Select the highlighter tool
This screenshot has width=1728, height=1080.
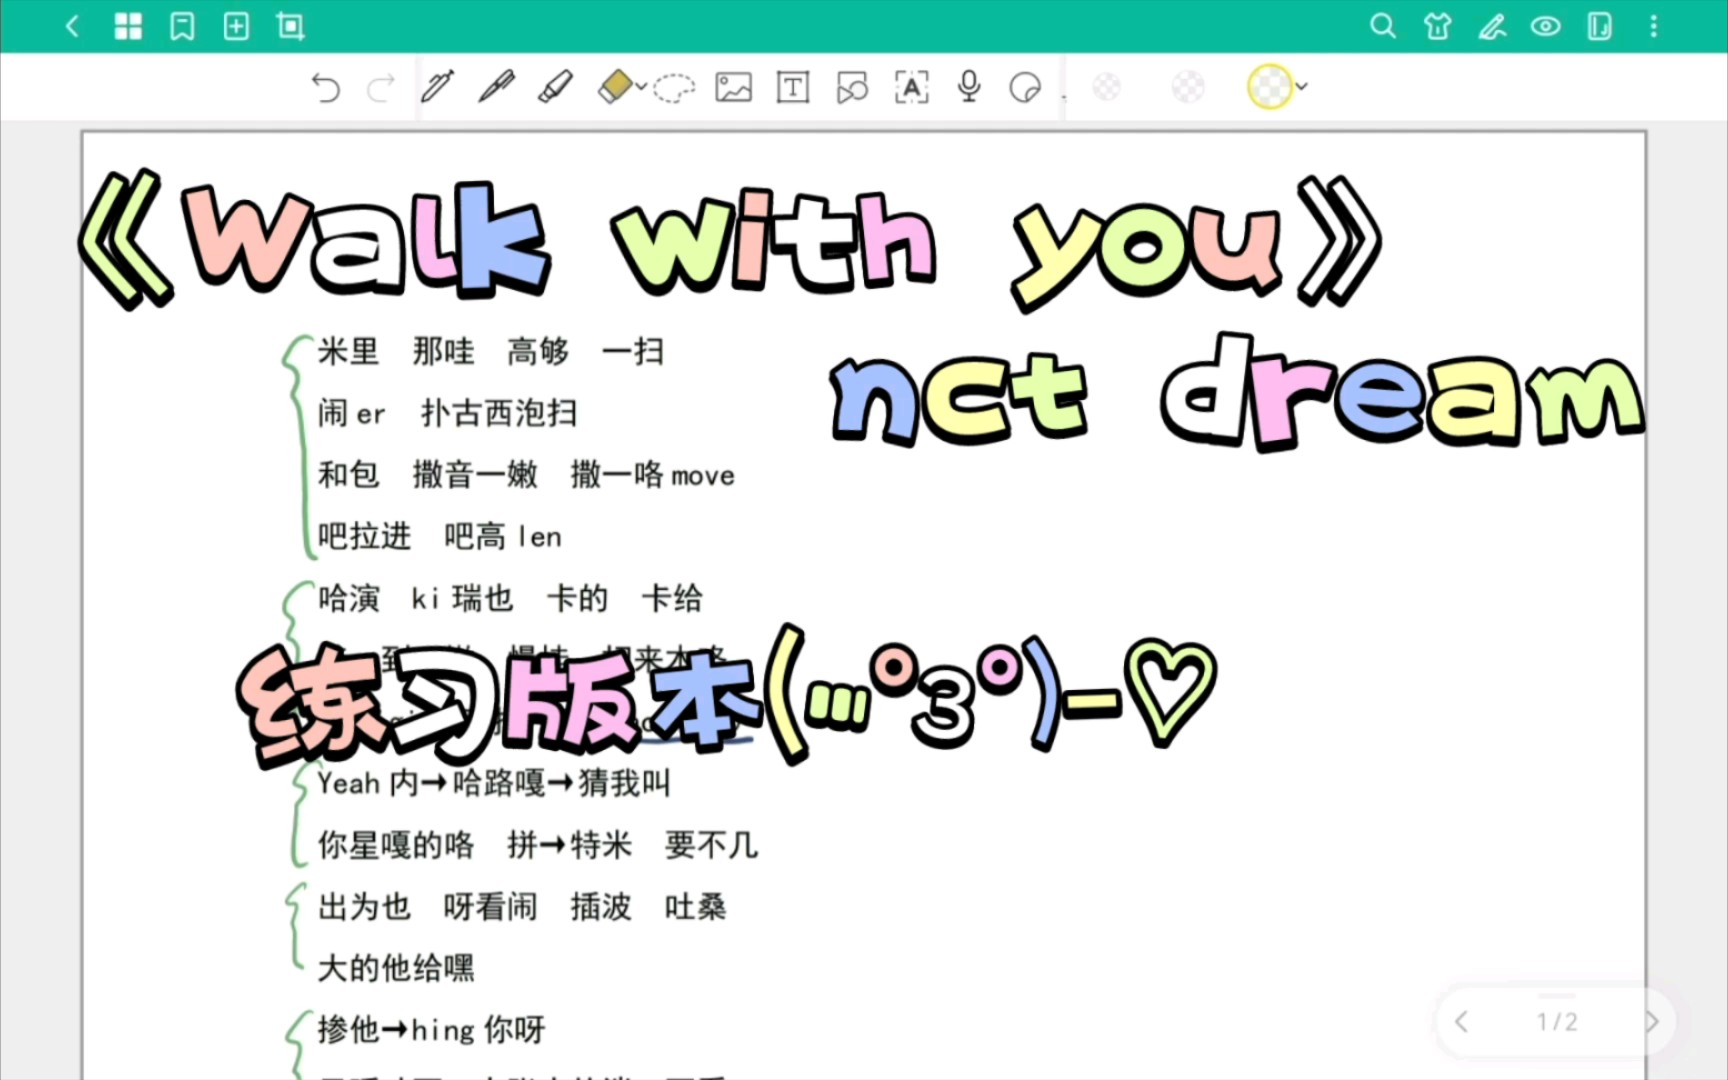(556, 87)
